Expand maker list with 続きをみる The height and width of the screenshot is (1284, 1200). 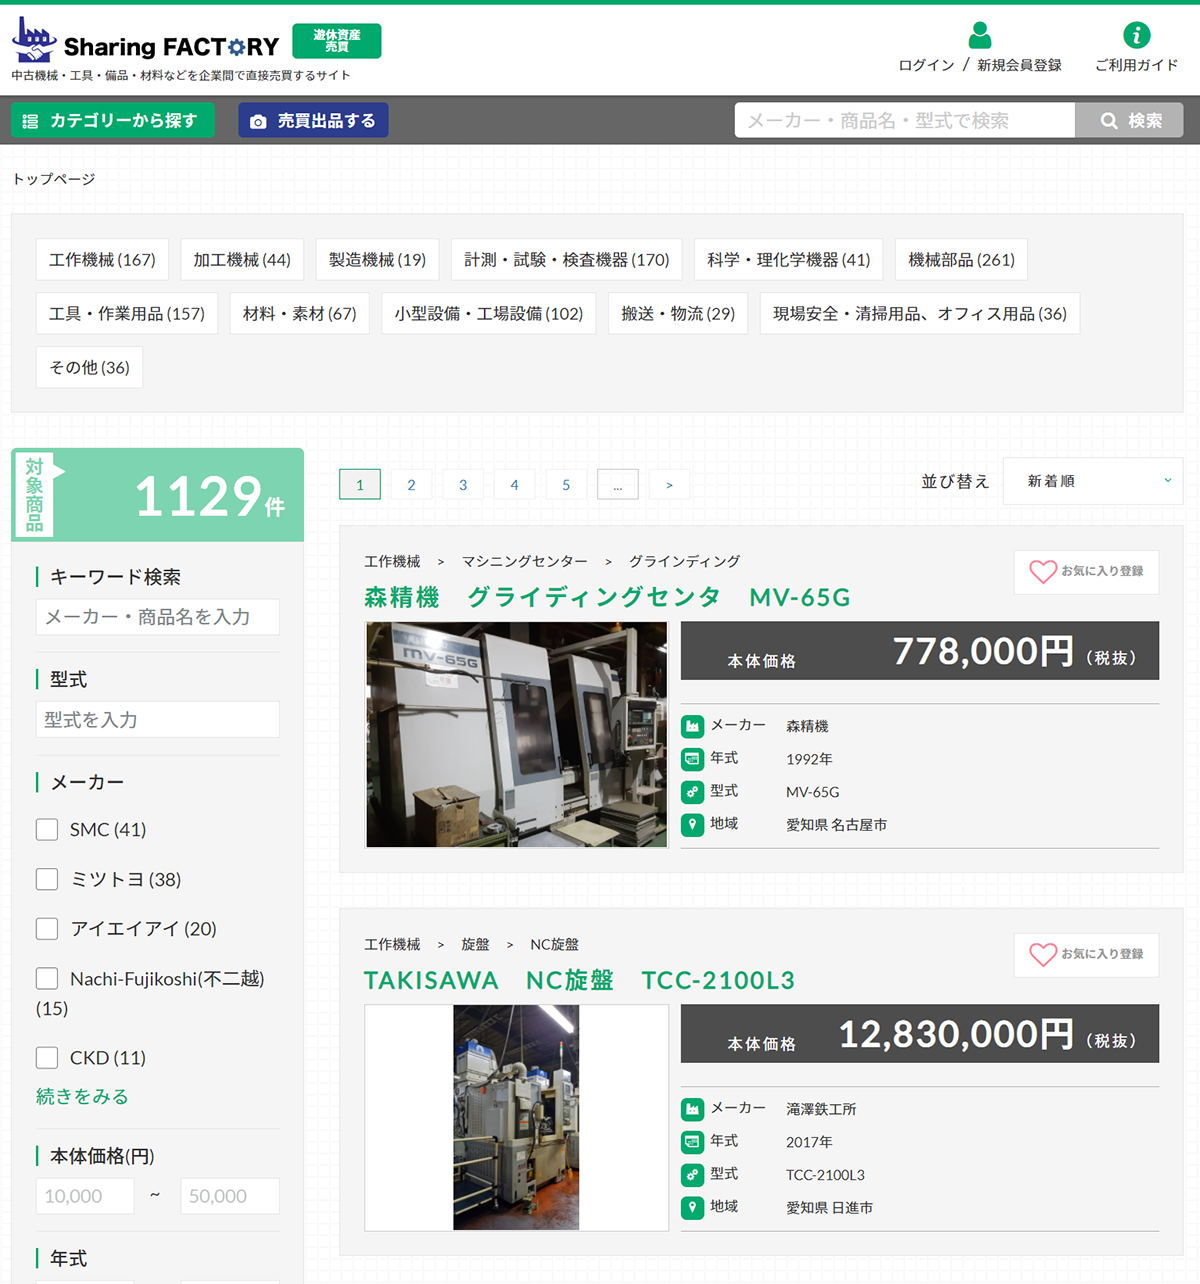tap(82, 1097)
